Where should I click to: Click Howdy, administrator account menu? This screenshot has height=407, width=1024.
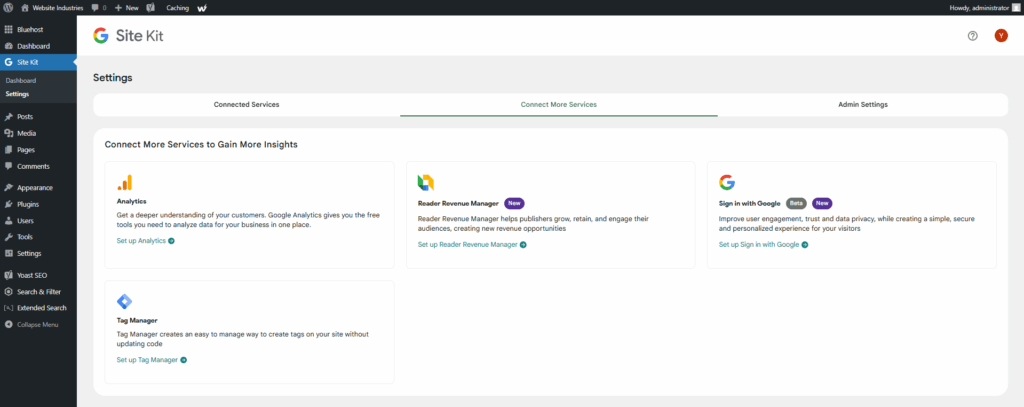tap(984, 8)
